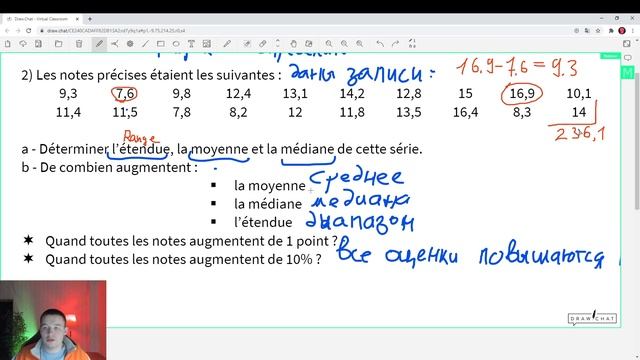Select the straight Line tool
The image size is (640, 360).
tap(145, 44)
